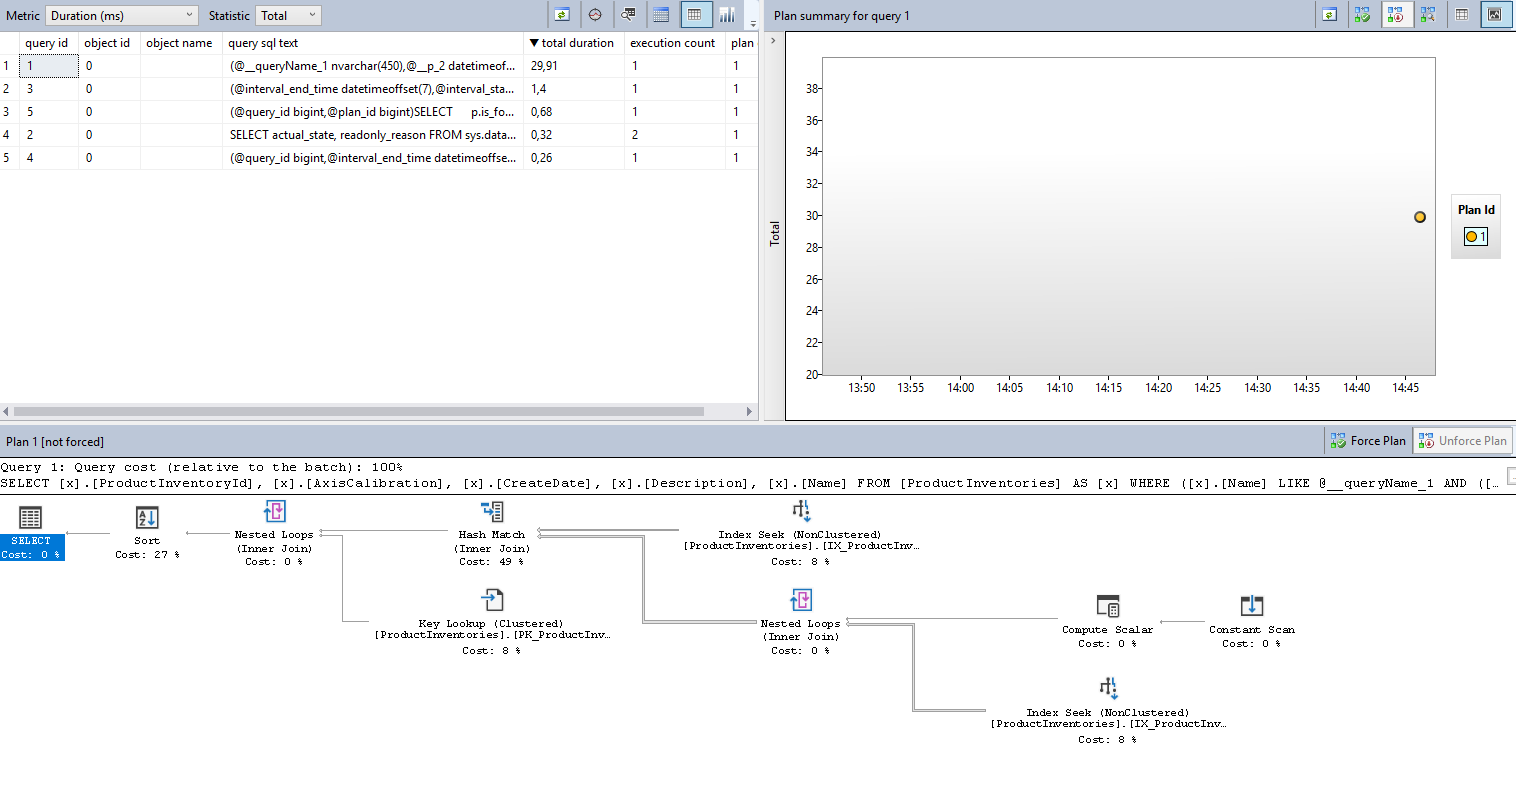This screenshot has width=1516, height=812.
Task: Click the Track selected query icon
Action: tap(595, 15)
